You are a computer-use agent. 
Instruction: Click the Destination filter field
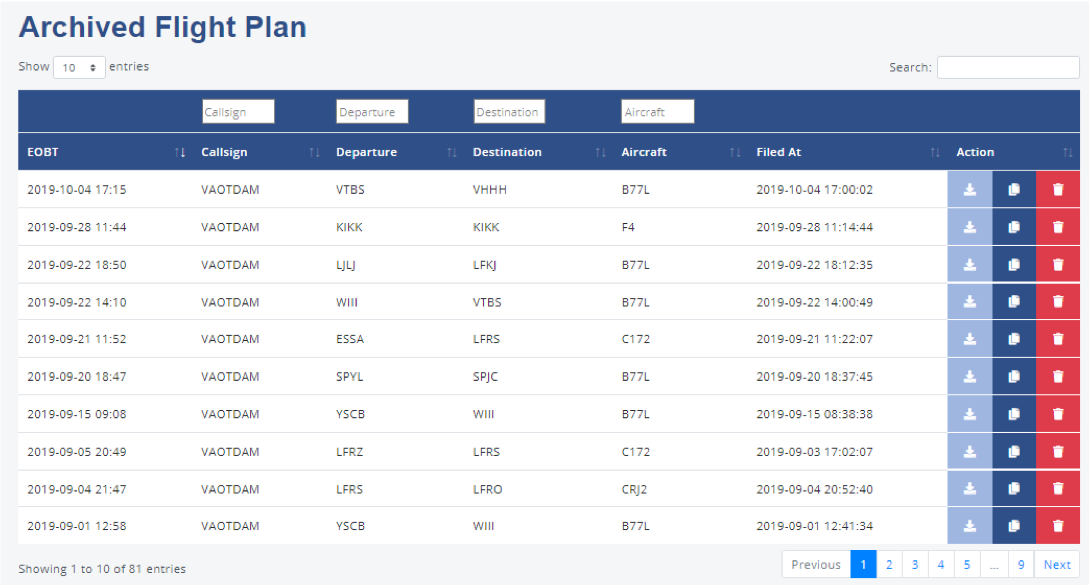[x=509, y=112]
